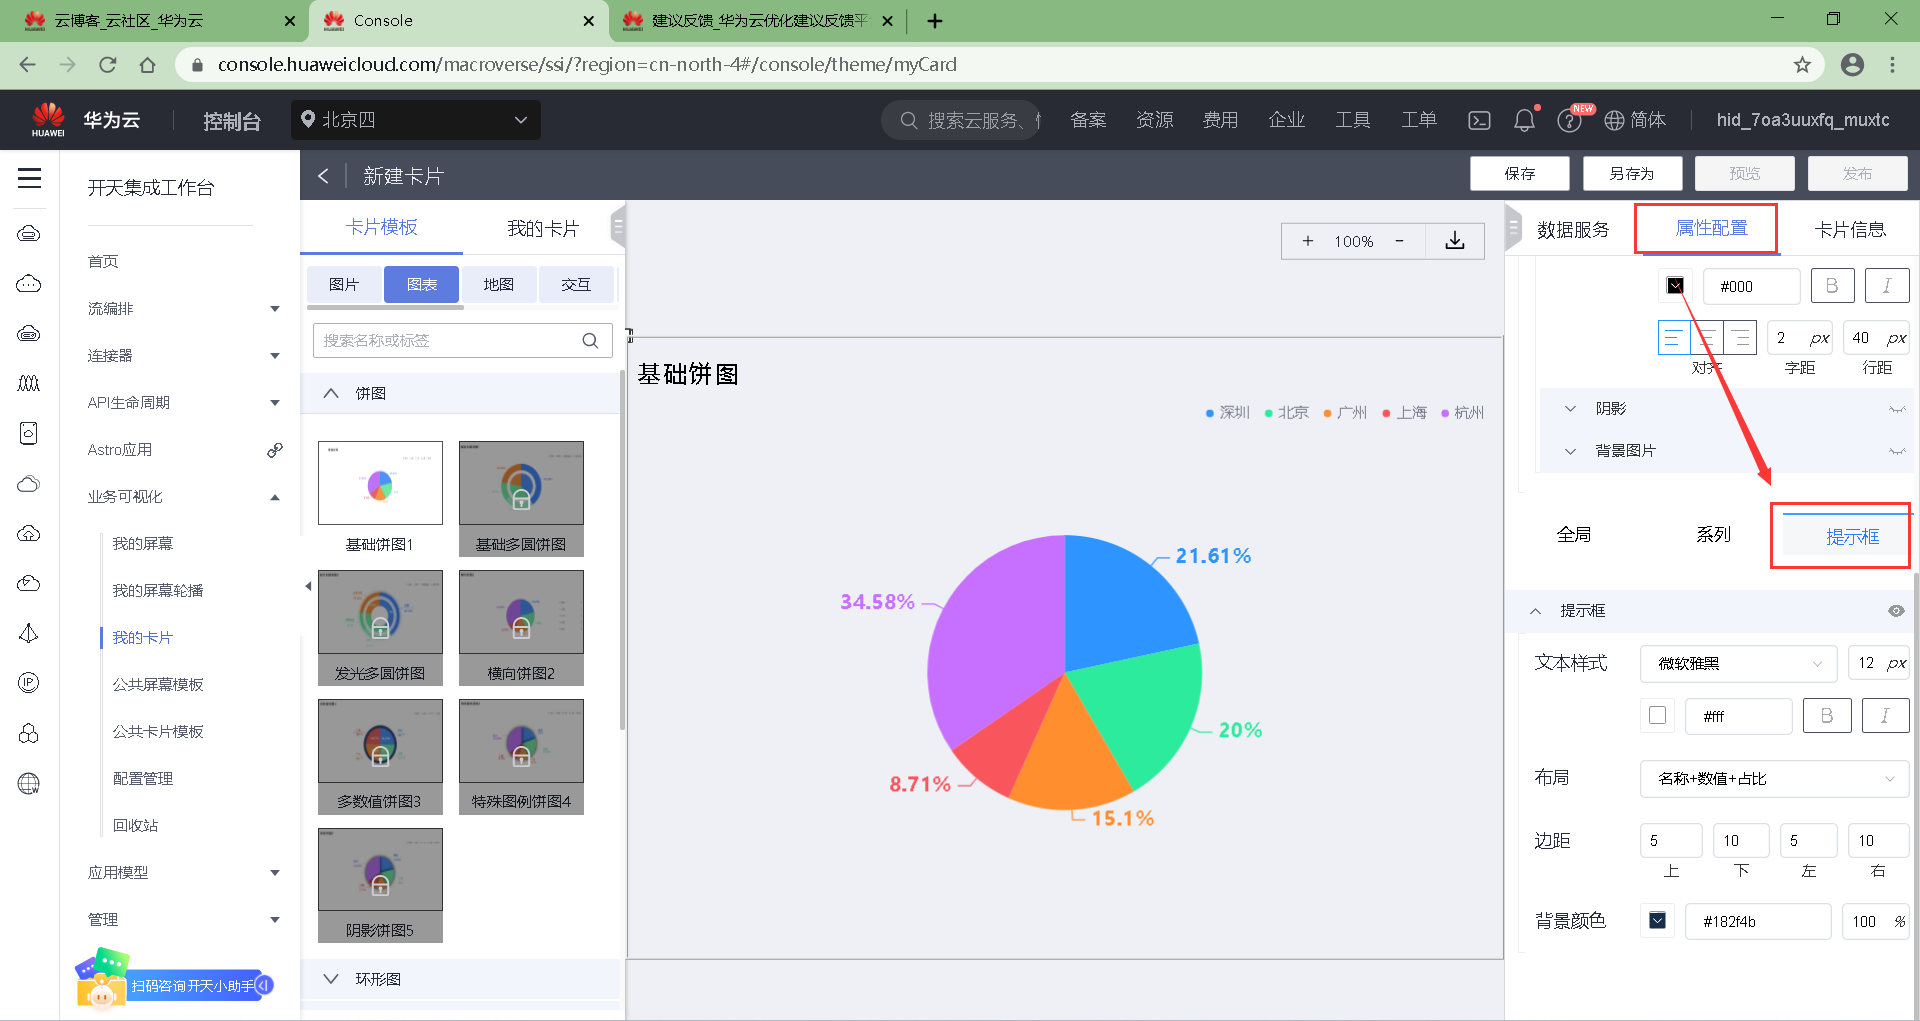Download the card with the download icon

[x=1455, y=241]
